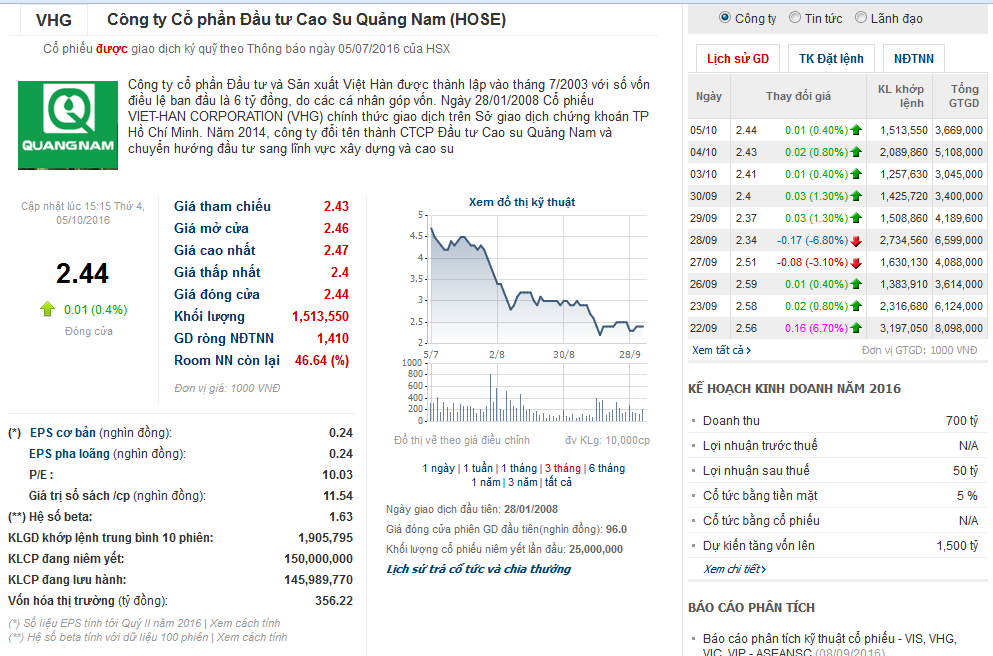993x656 pixels.
Task: Click up arrow icon in 23/09 history row
Action: point(856,306)
